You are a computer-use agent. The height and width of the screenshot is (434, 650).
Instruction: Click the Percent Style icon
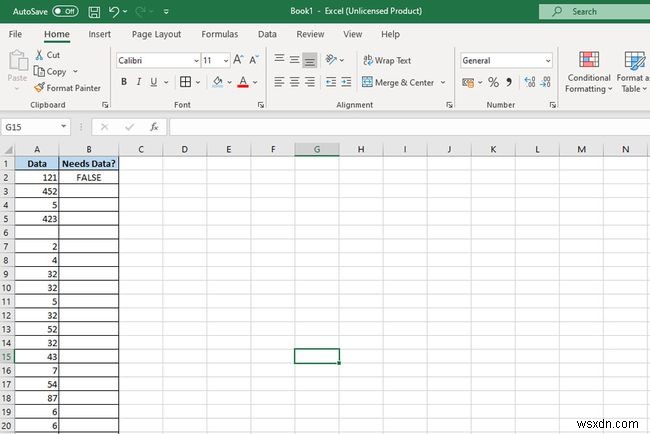click(493, 82)
